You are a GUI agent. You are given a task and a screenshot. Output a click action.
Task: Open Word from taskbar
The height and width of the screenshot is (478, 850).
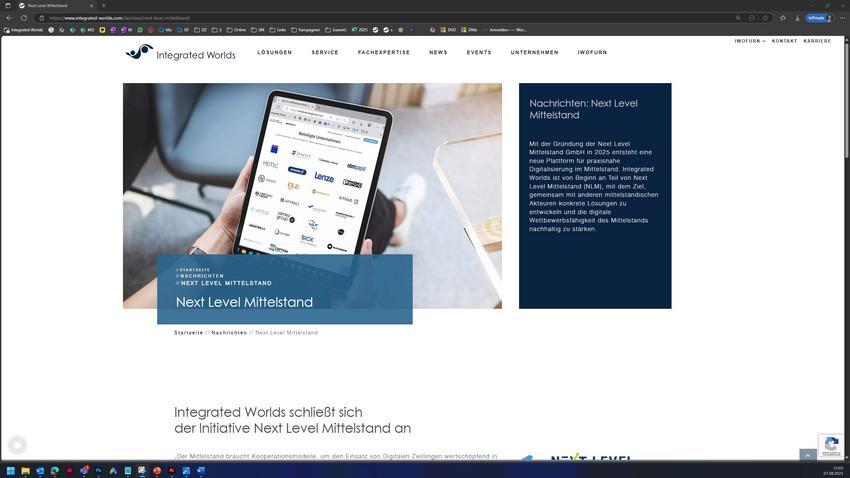click(201, 470)
